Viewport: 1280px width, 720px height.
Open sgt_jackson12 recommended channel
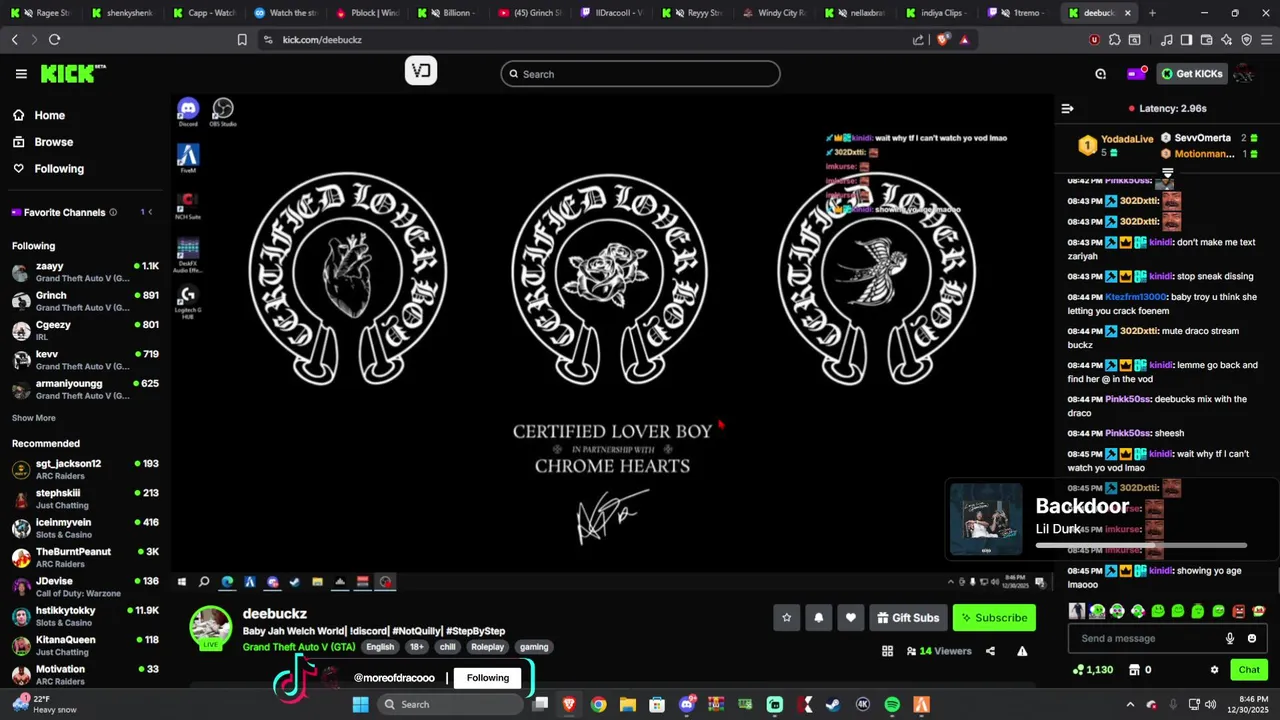[x=85, y=470]
